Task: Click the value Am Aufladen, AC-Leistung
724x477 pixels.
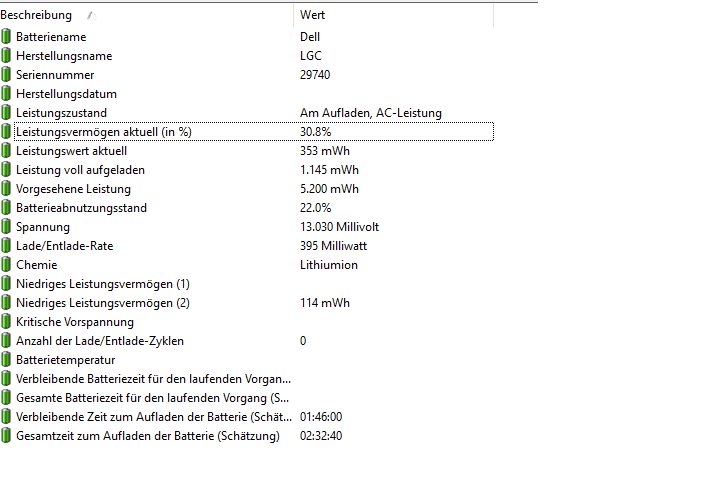Action: click(x=371, y=113)
